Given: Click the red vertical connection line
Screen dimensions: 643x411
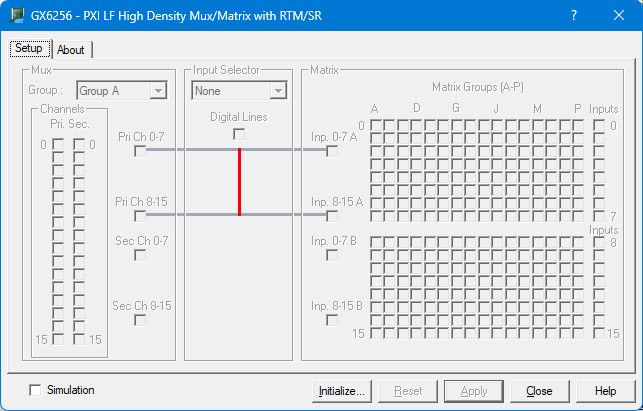Looking at the screenshot, I should [239, 182].
